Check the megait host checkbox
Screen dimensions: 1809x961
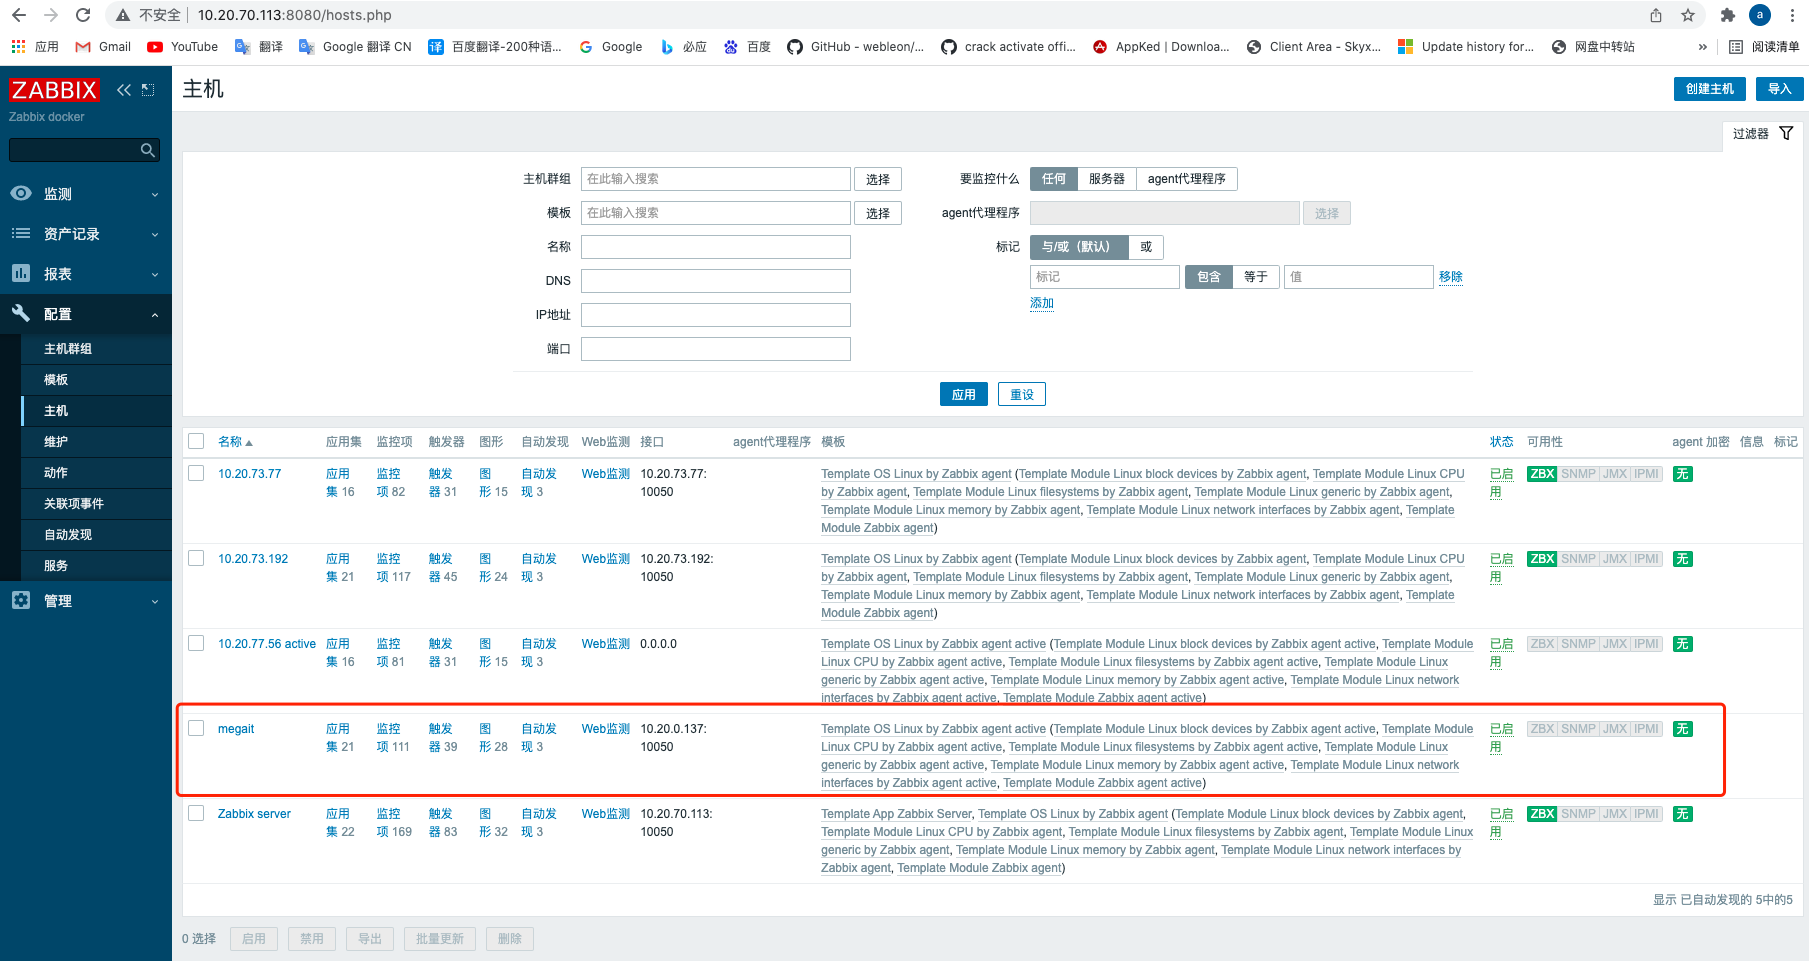pos(196,728)
